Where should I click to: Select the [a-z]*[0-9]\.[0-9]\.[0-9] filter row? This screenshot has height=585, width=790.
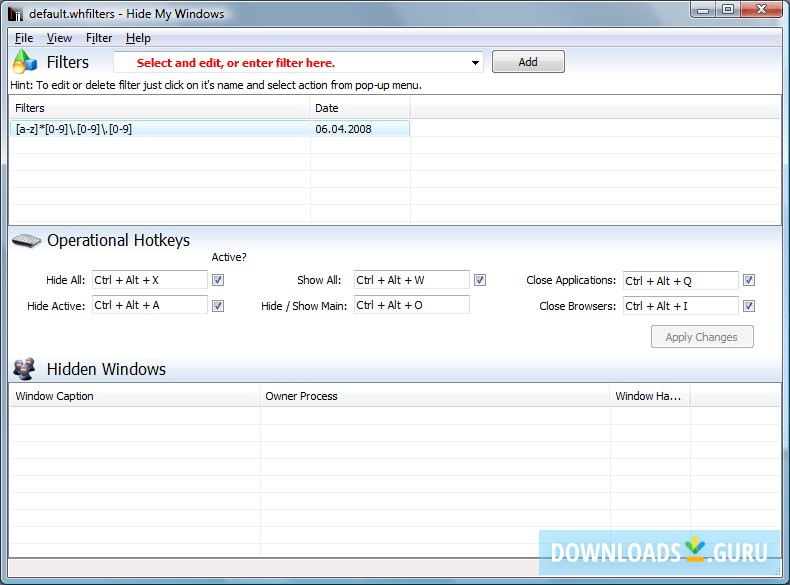(x=210, y=129)
